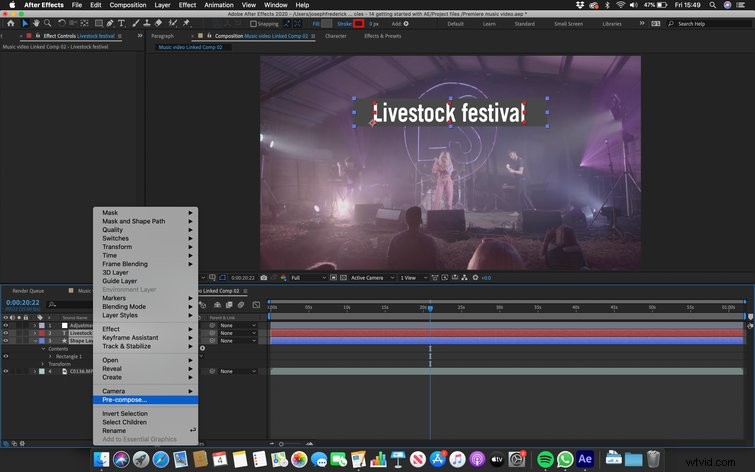Viewport: 755px width, 472px height.
Task: Switch to the Render Queue tab
Action: (28, 291)
